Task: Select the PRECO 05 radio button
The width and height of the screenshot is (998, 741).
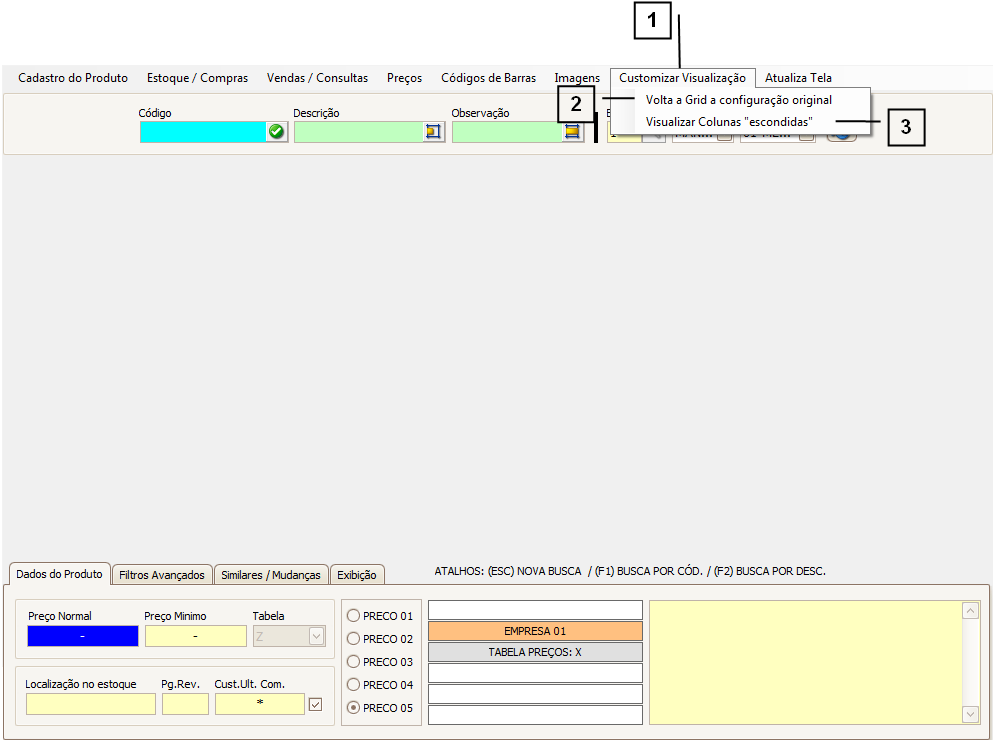Action: 353,708
